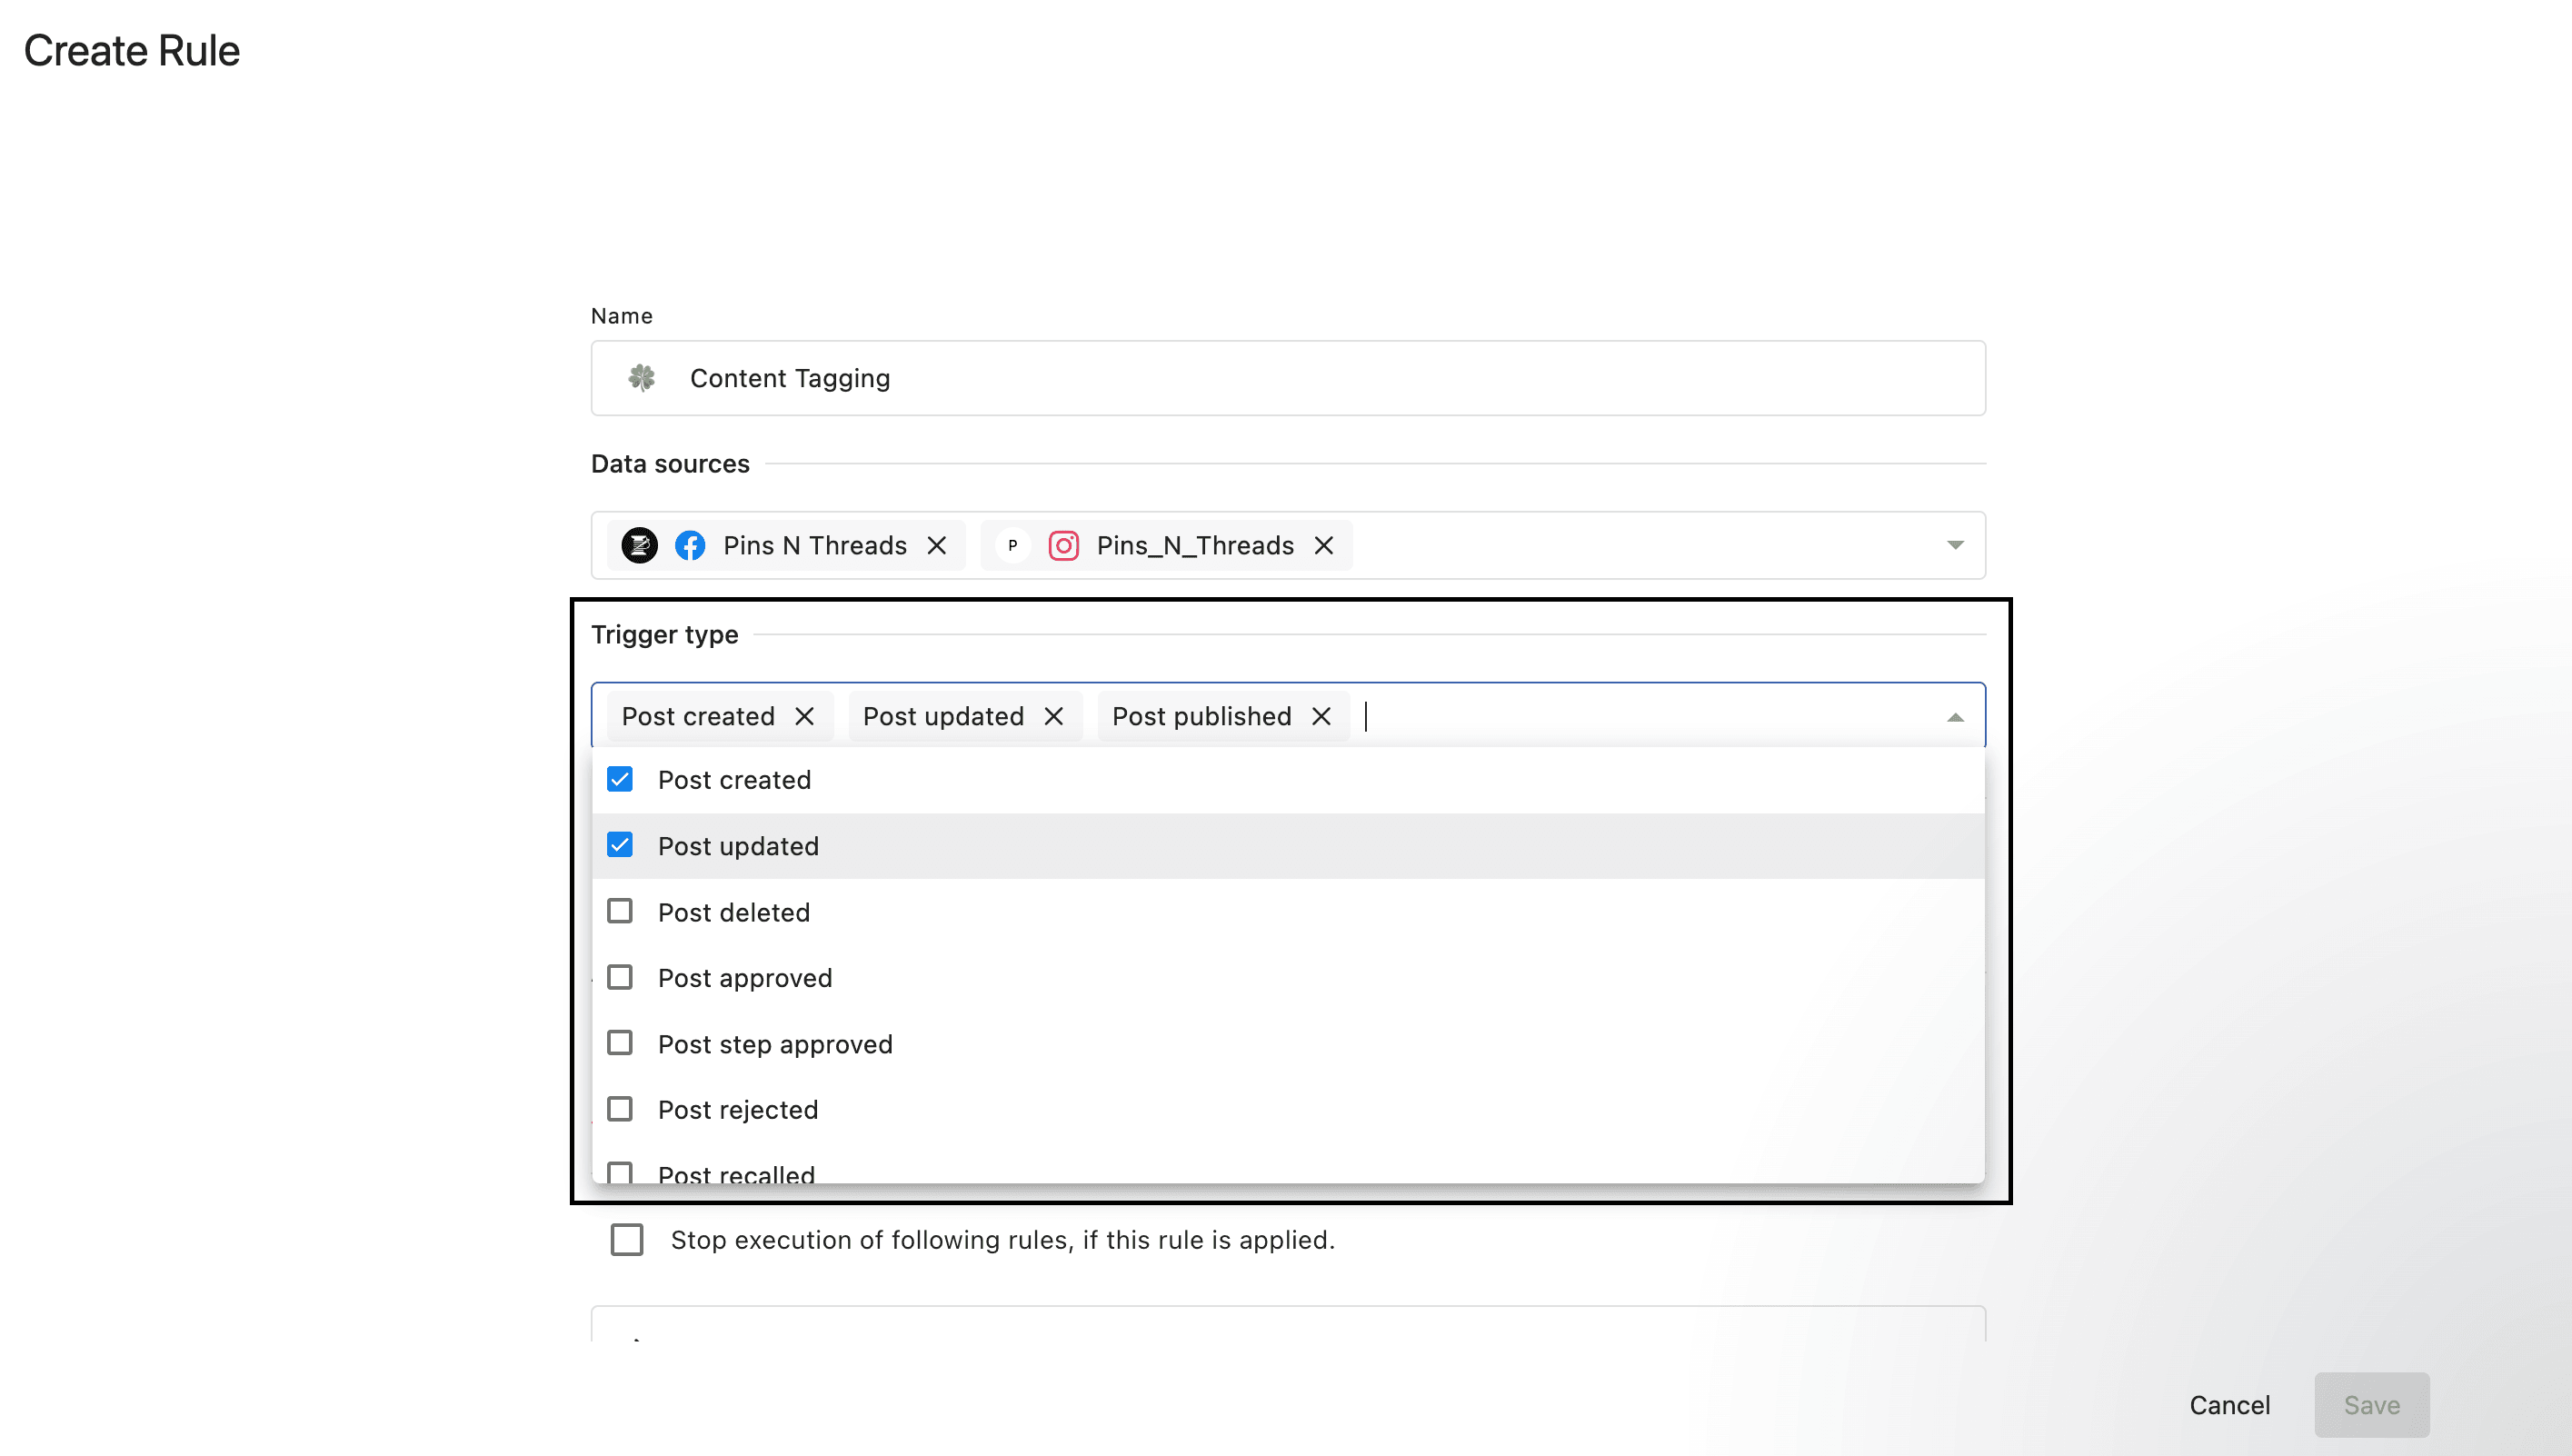
Task: Click the Cancel button
Action: 2229,1404
